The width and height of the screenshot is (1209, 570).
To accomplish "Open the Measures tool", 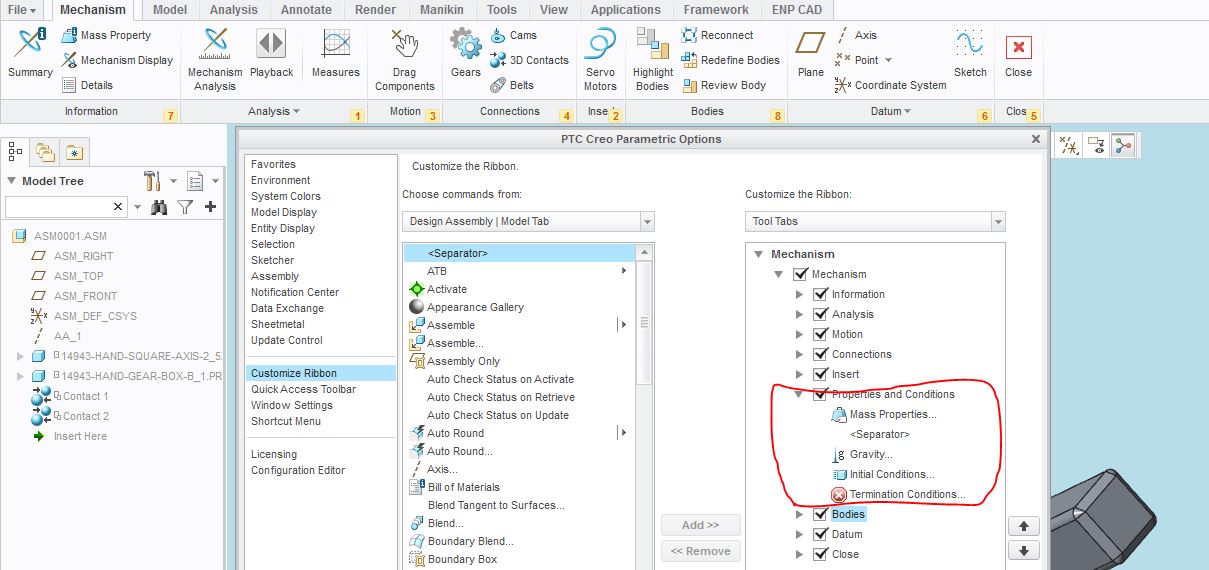I will 336,53.
